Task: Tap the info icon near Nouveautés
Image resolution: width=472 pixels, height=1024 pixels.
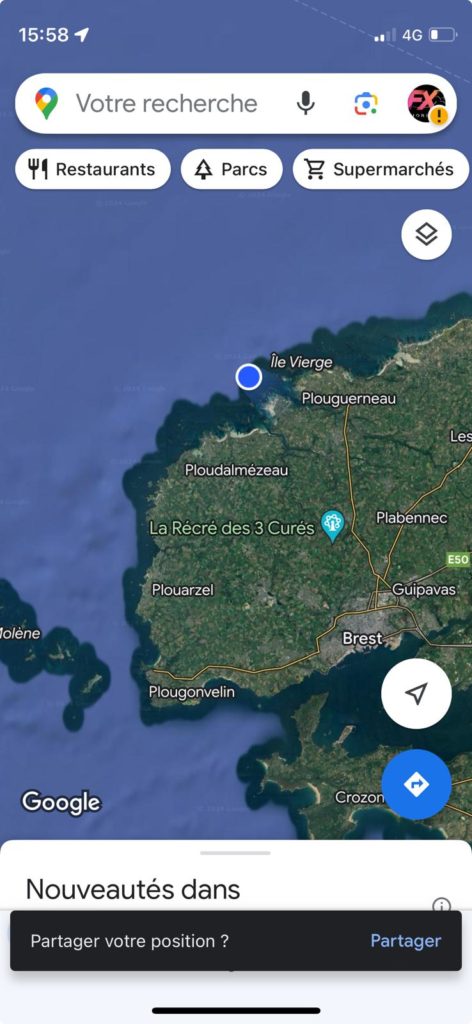Action: pos(441,904)
